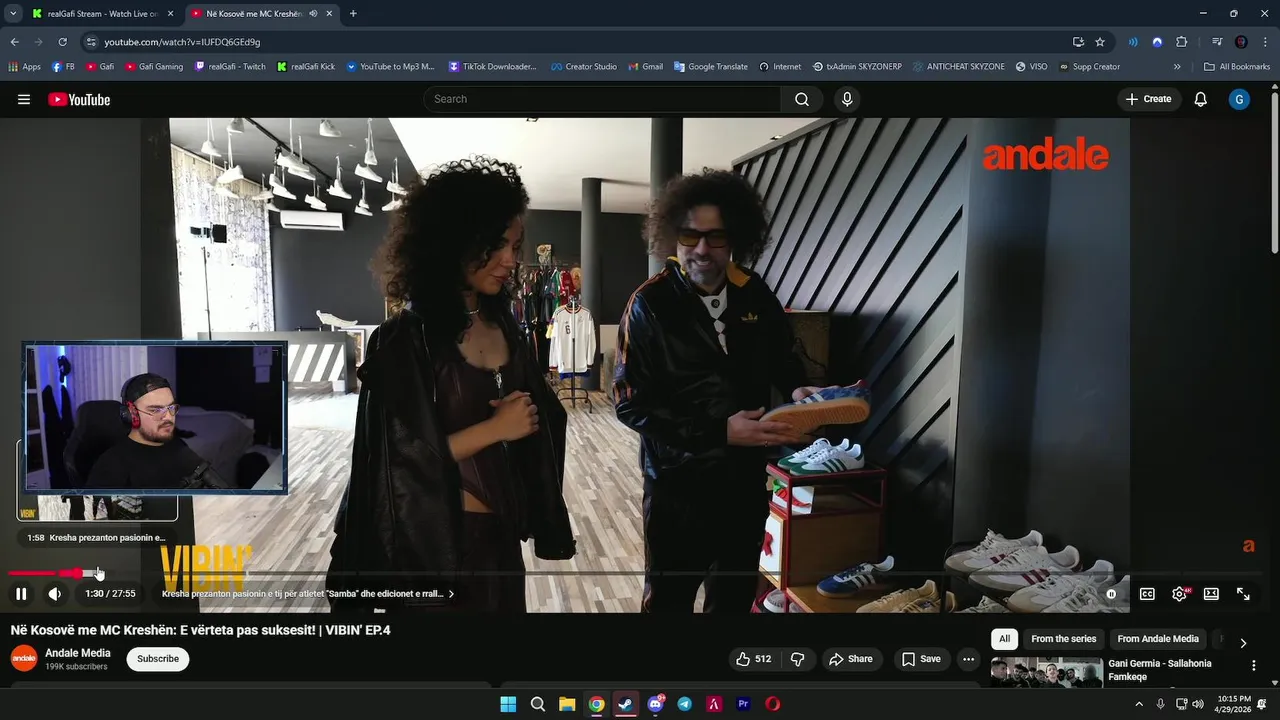The width and height of the screenshot is (1280, 720).
Task: Open the All Bookmarks folder
Action: click(x=1237, y=67)
